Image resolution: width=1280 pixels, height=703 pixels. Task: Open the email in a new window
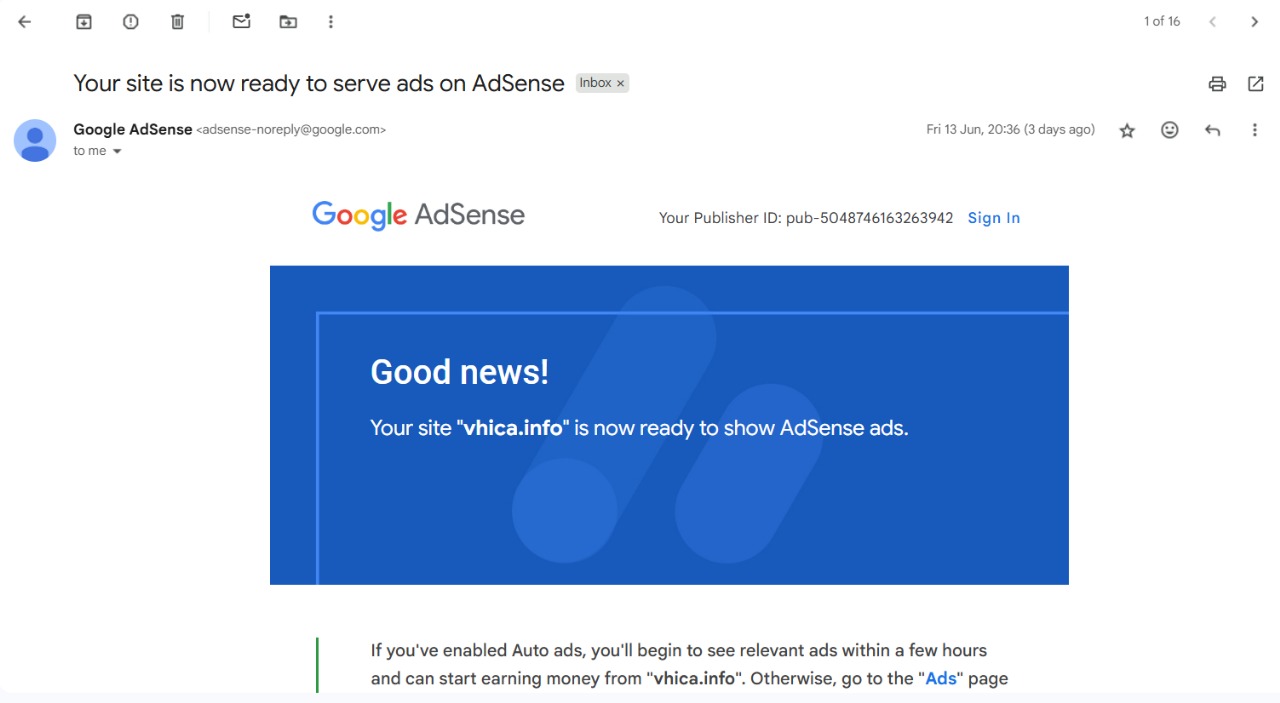pyautogui.click(x=1256, y=84)
